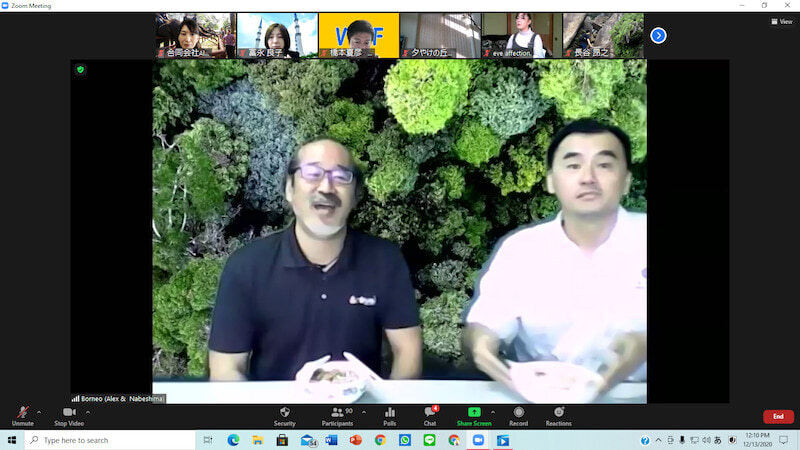The width and height of the screenshot is (800, 450).
Task: Open the View layout menu
Action: (780, 20)
